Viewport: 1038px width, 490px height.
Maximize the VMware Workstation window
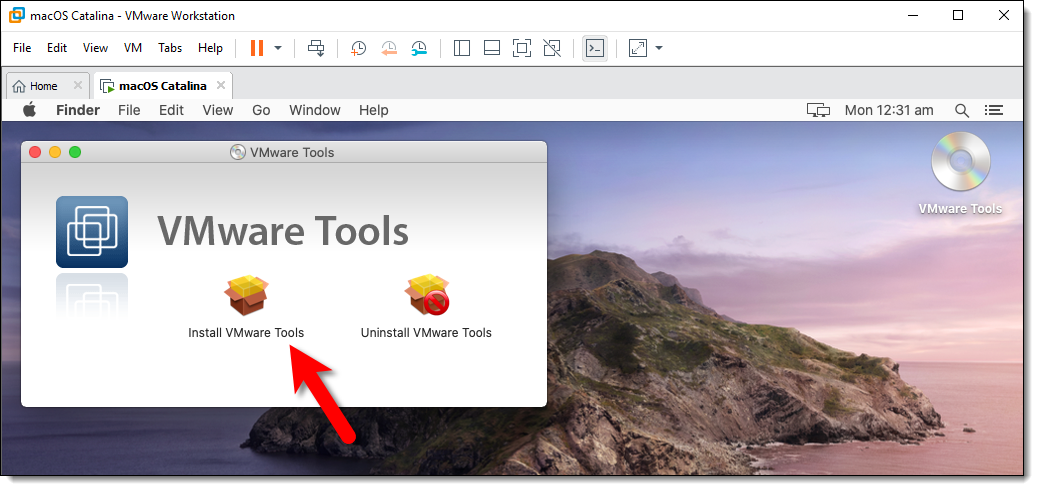pyautogui.click(x=958, y=15)
